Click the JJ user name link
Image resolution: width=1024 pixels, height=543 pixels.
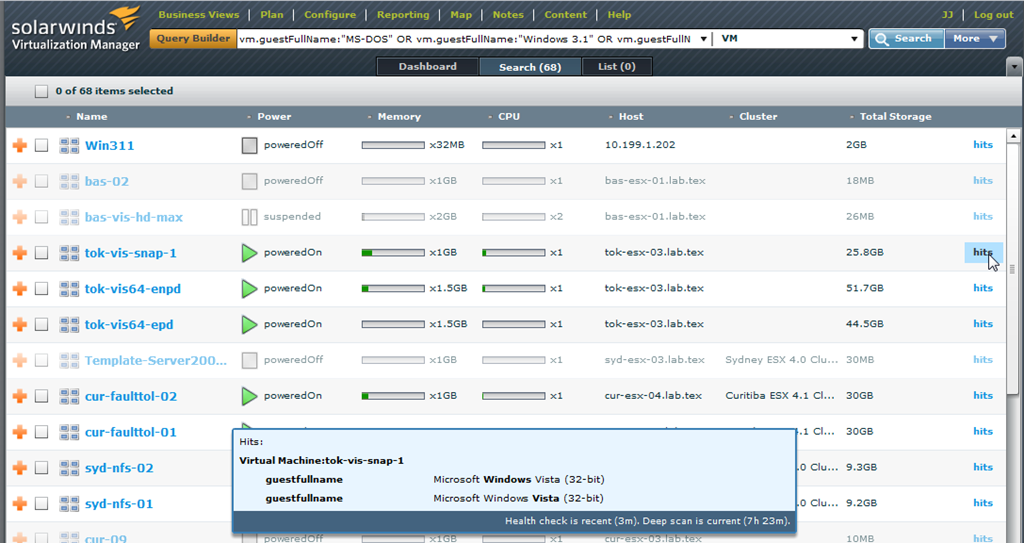[948, 14]
